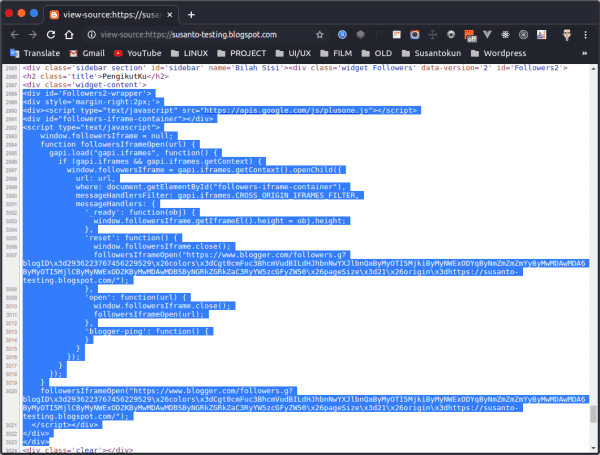Open the gray stacked-layers extension icon

360,35
